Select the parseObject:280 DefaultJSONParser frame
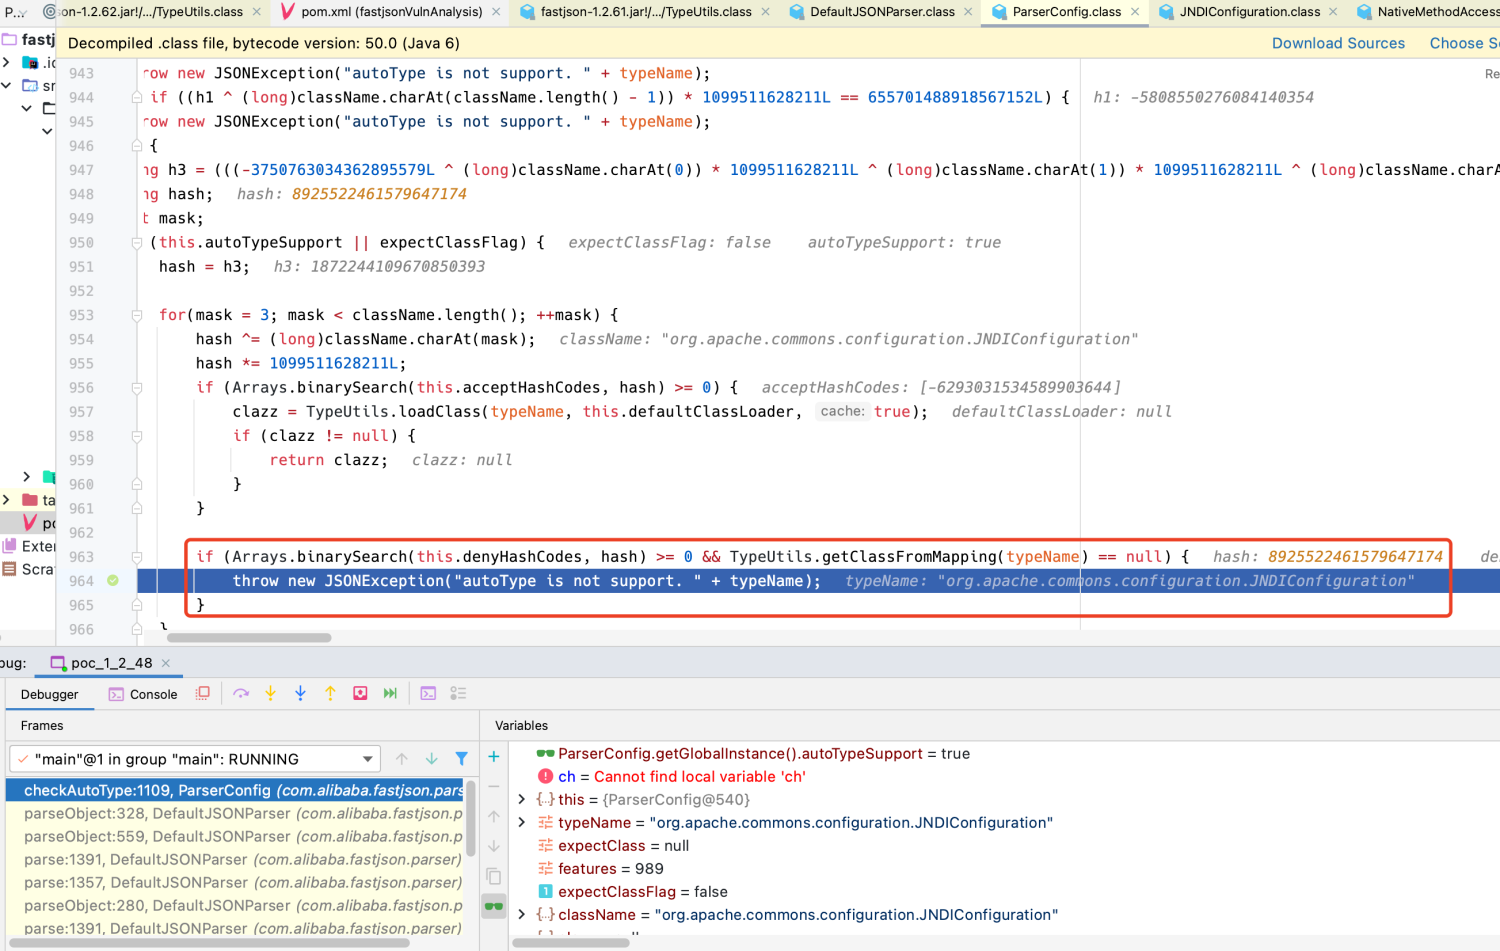The width and height of the screenshot is (1500, 951). (x=235, y=906)
